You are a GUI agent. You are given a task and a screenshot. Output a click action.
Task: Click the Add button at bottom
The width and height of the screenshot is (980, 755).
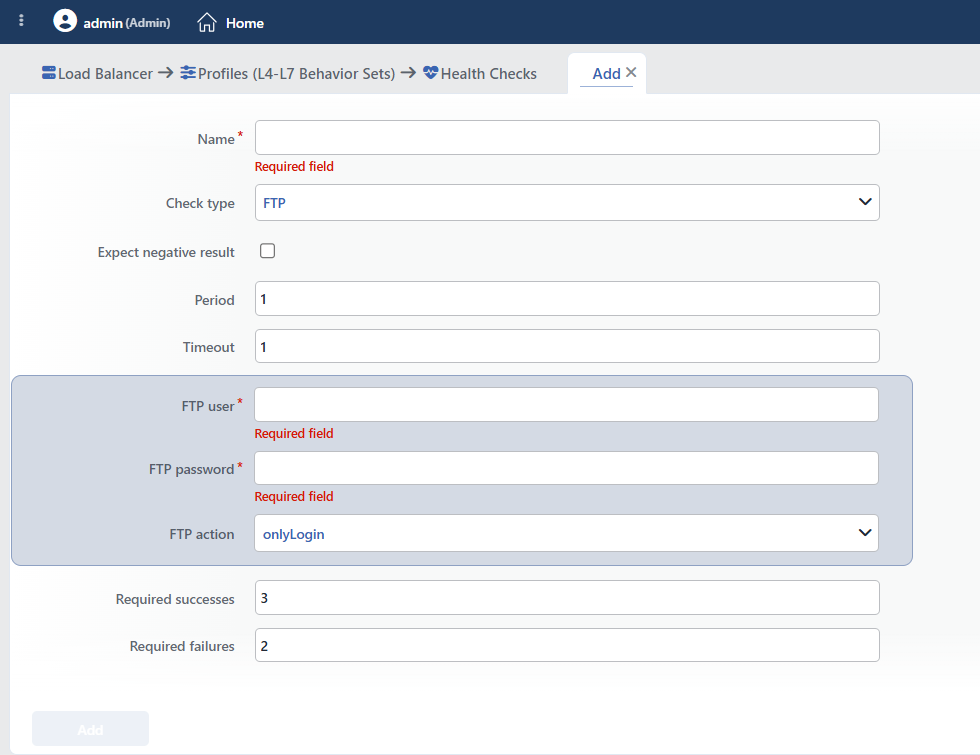point(91,729)
